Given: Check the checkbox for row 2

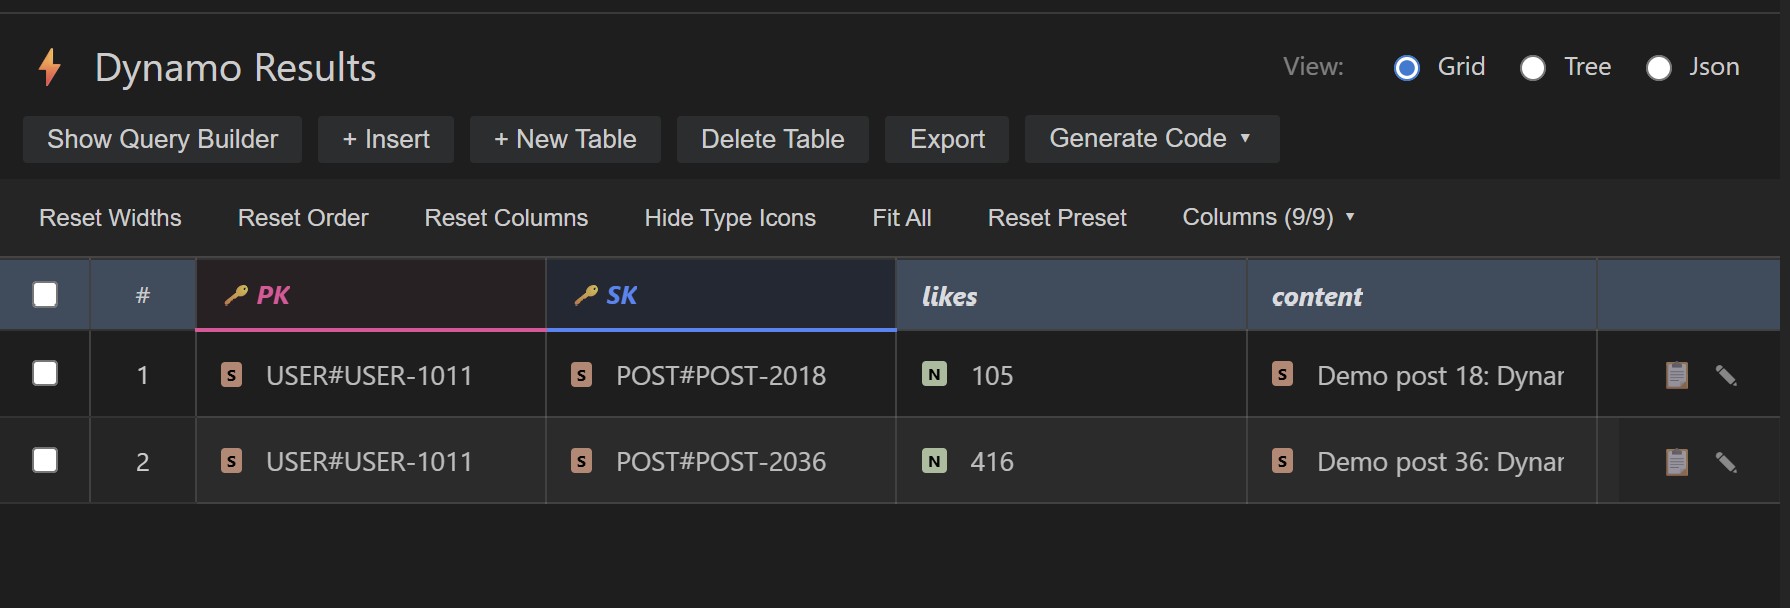Looking at the screenshot, I should (45, 460).
